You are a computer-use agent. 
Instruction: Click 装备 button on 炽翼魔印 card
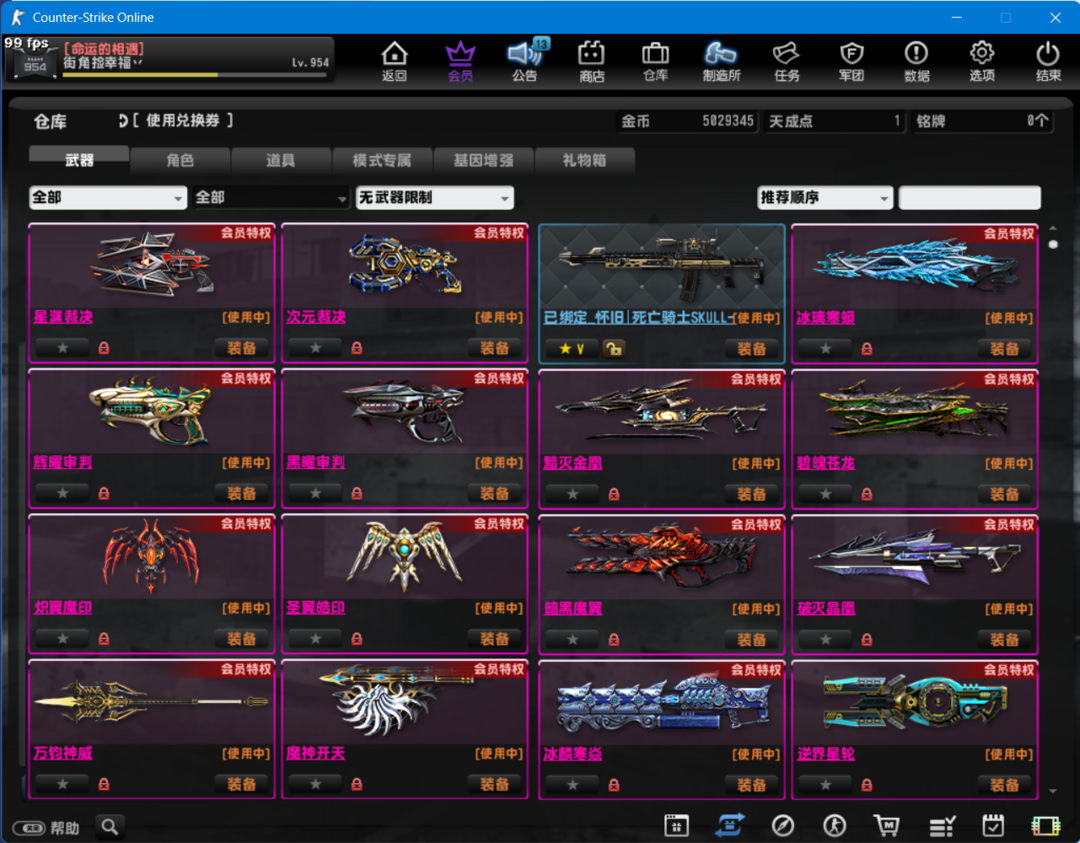(242, 639)
